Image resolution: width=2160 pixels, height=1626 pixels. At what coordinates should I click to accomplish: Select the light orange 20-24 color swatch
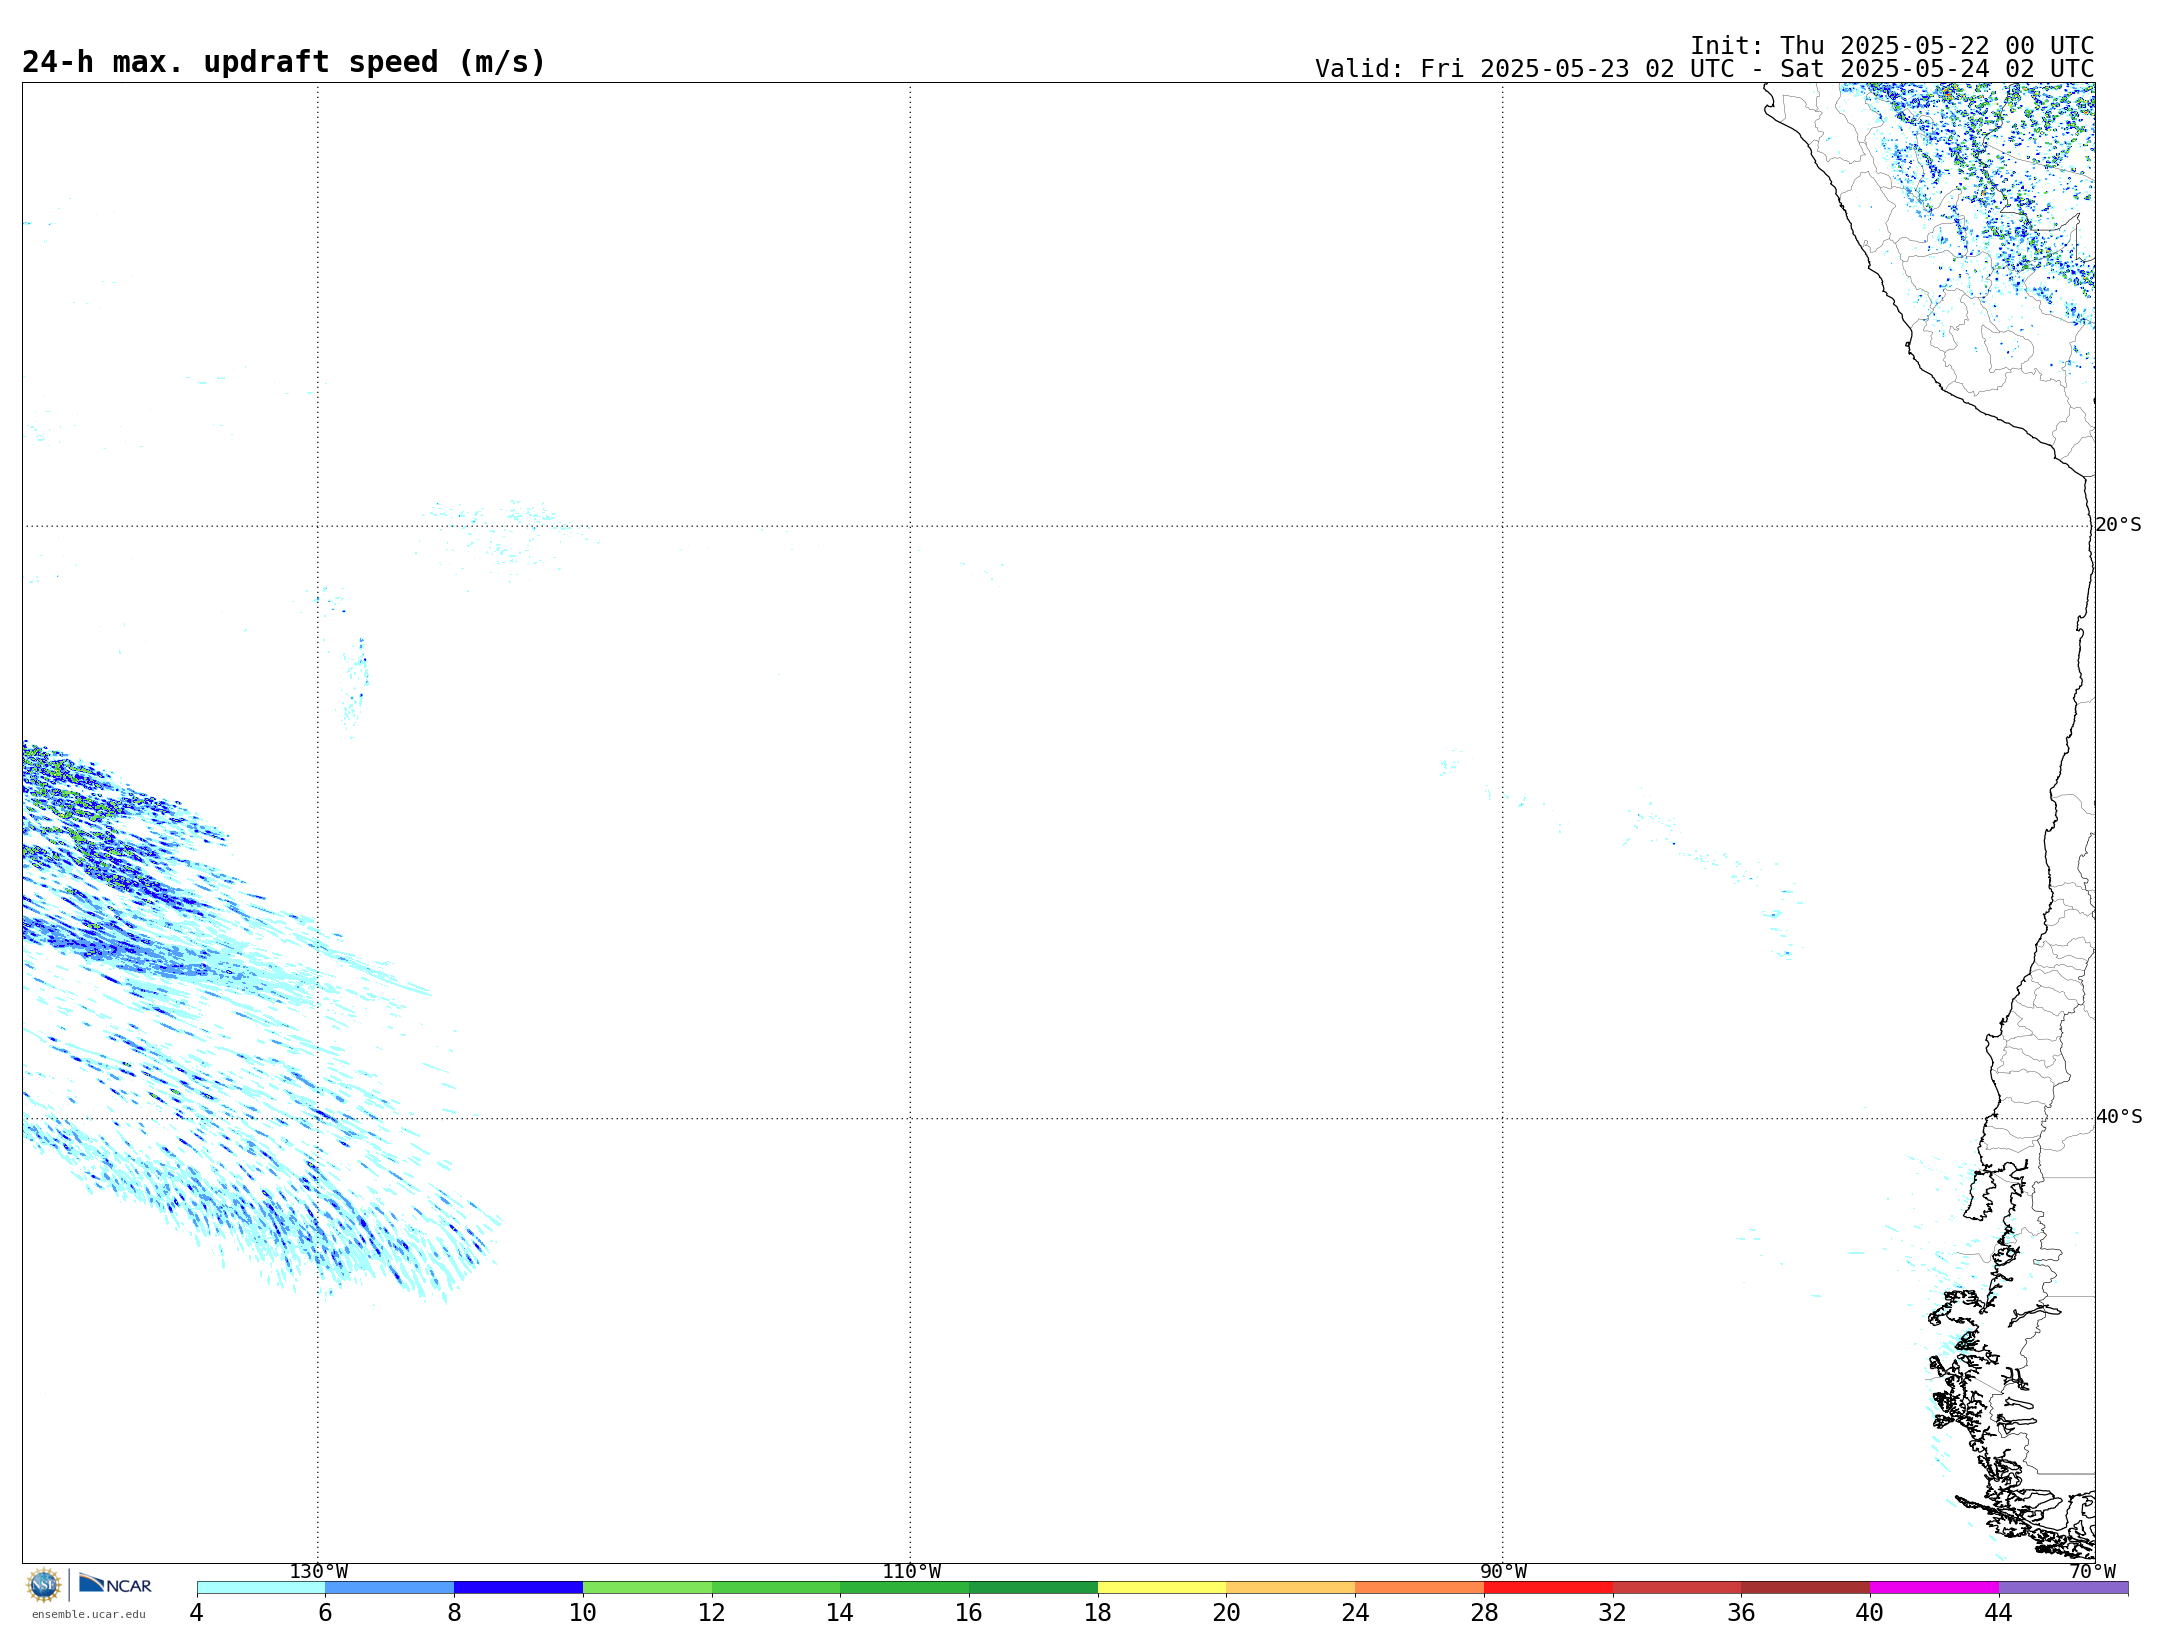point(1291,1588)
